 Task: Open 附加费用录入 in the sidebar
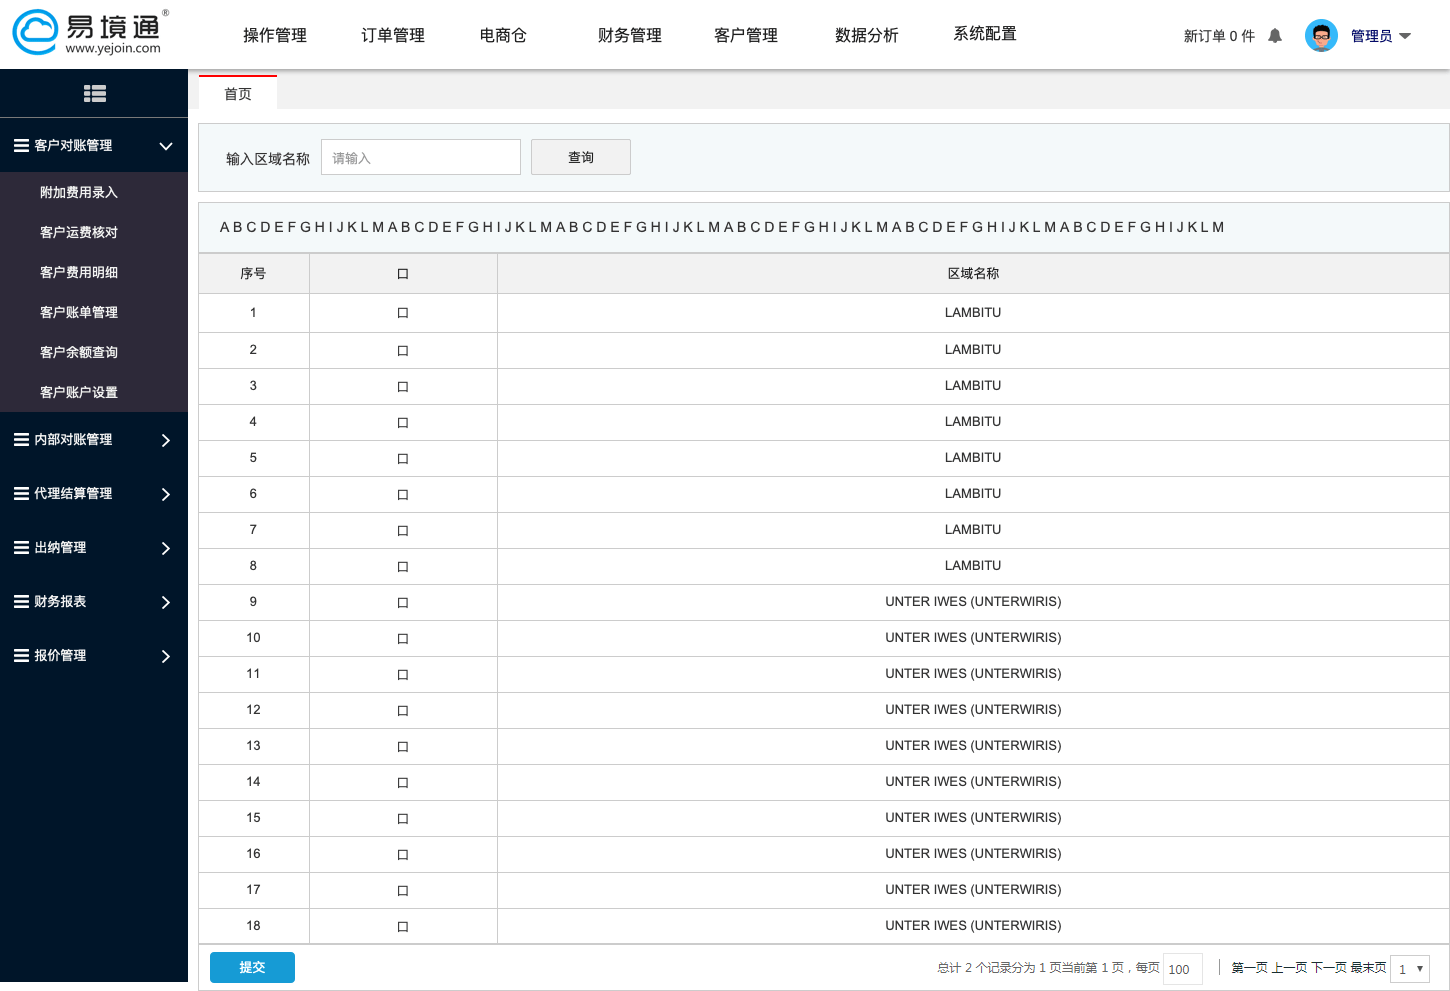pyautogui.click(x=79, y=192)
